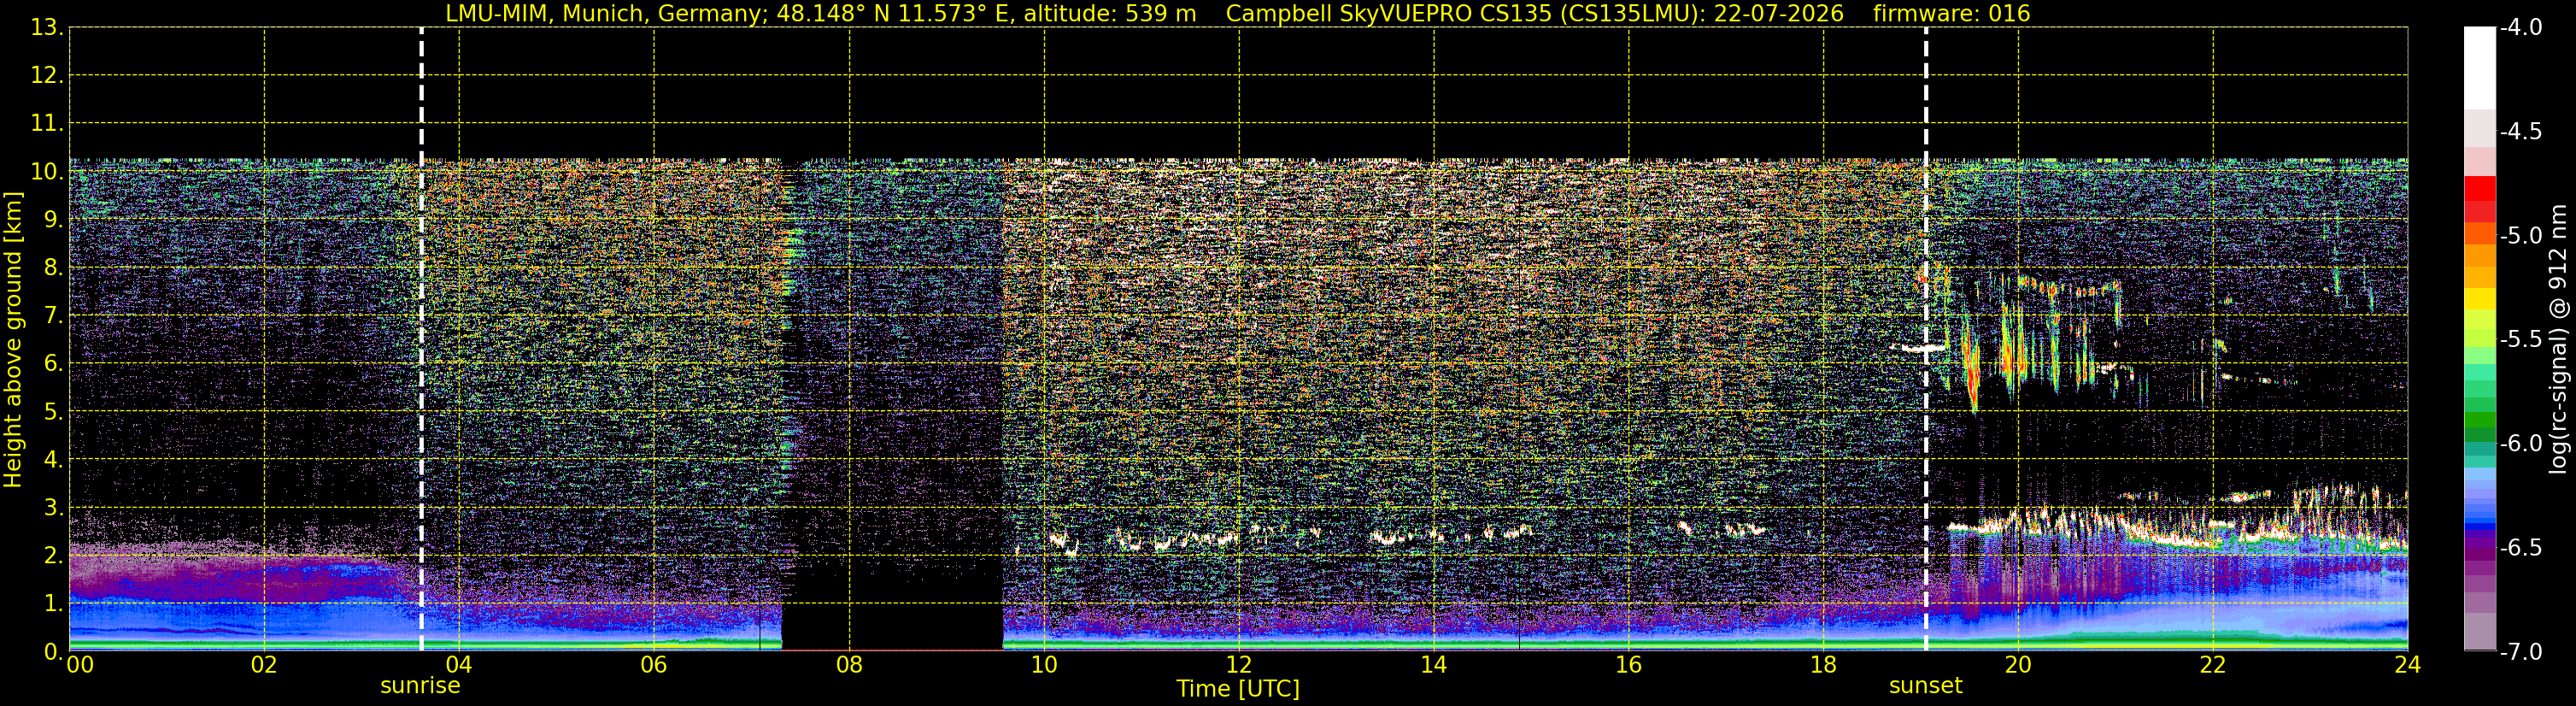Click the height axis tick label "8."
The width and height of the screenshot is (2576, 706).
53,267
